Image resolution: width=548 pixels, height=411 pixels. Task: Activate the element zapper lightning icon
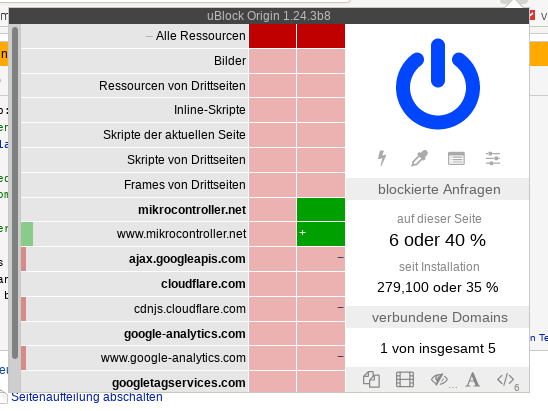(x=382, y=158)
